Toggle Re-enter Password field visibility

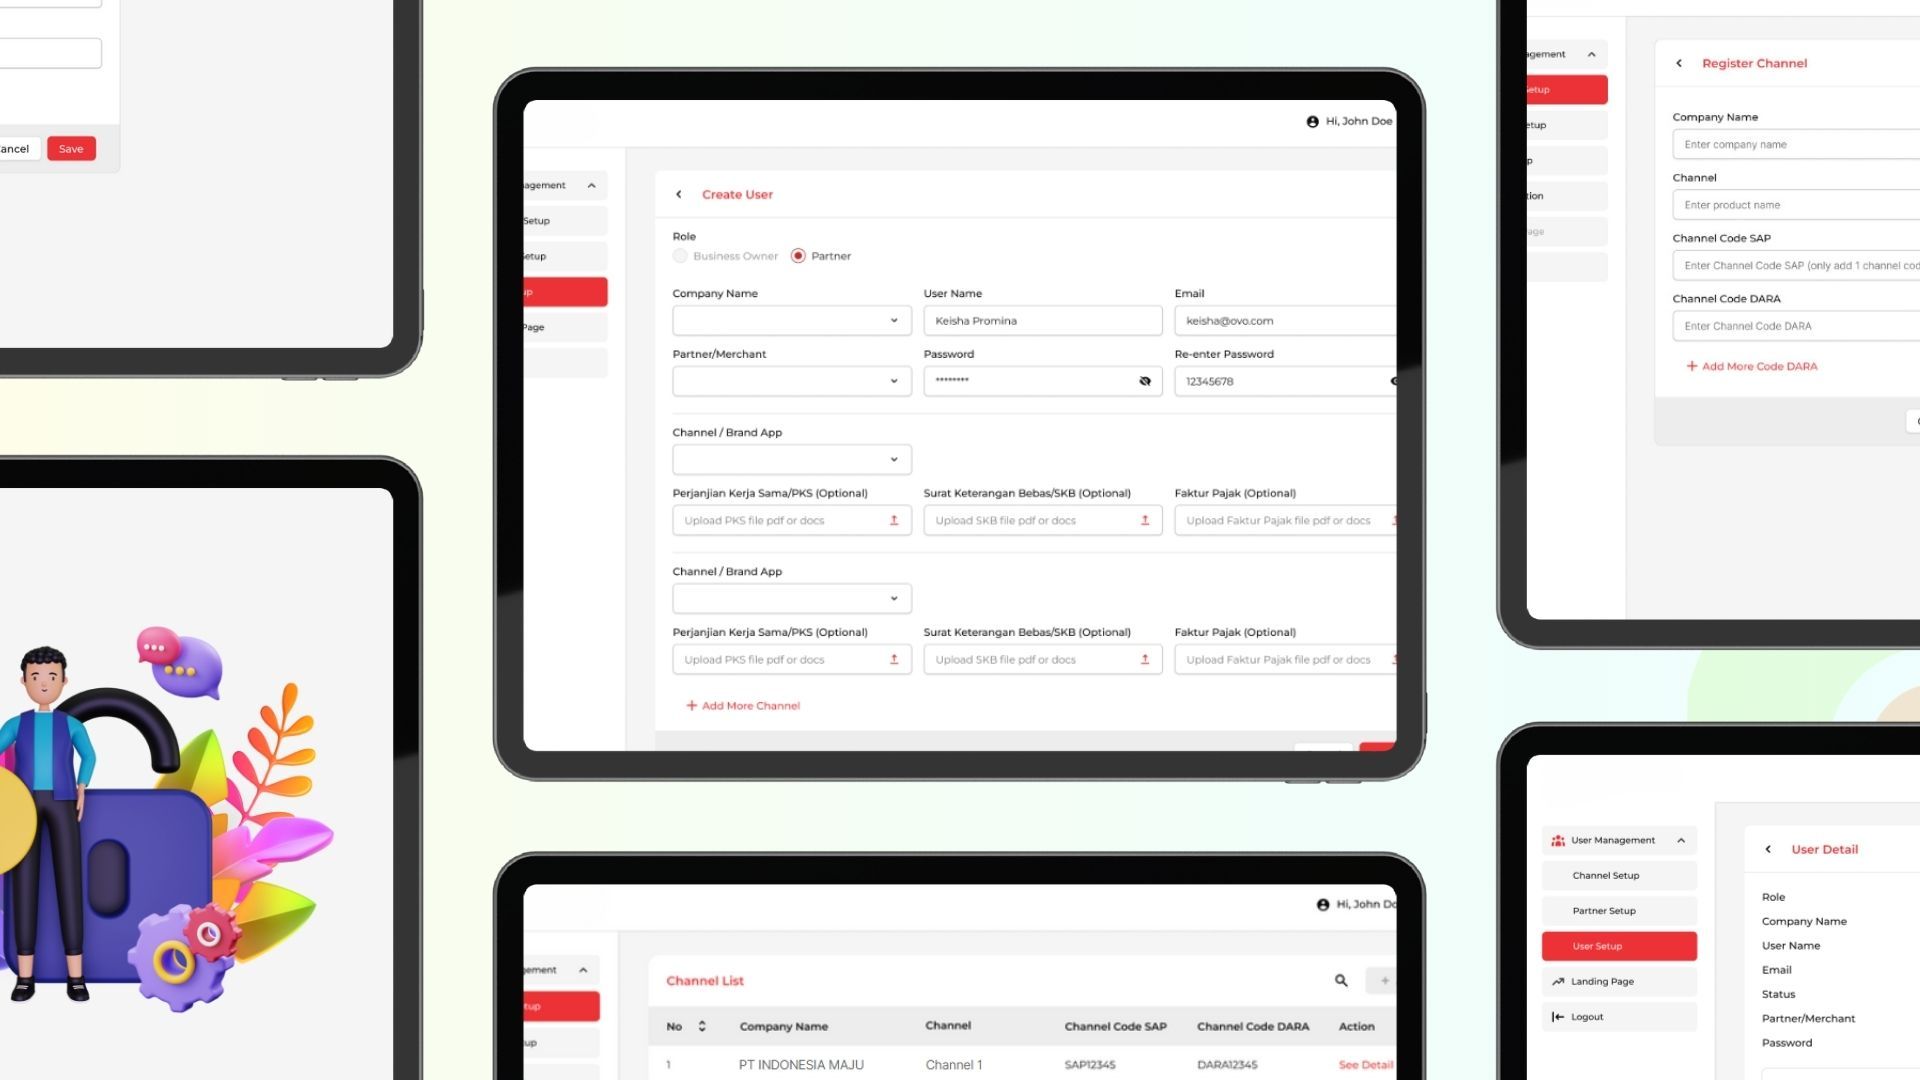(x=1393, y=381)
